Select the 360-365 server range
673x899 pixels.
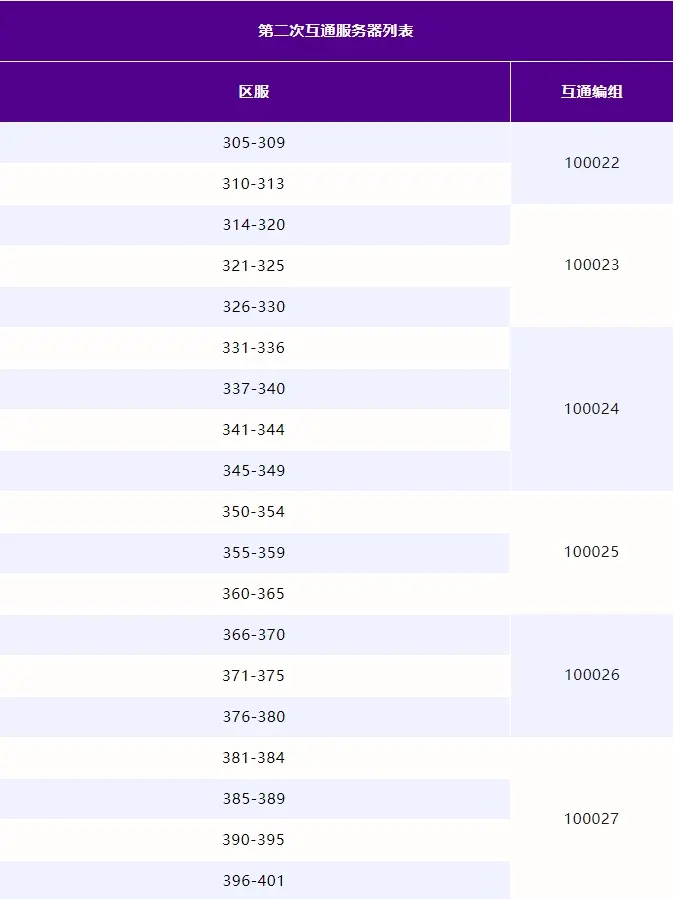point(255,593)
